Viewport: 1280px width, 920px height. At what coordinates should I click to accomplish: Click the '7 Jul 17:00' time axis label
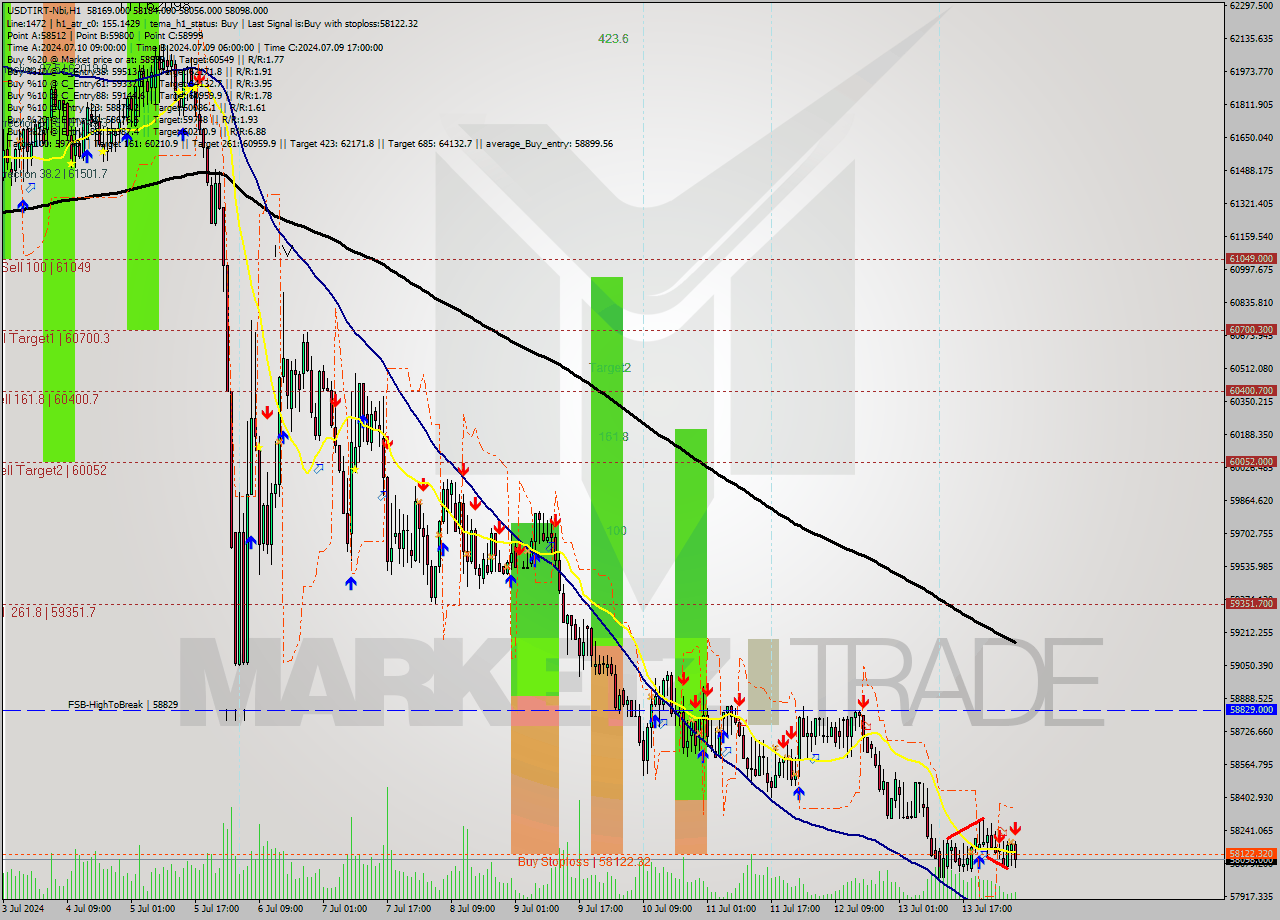point(408,910)
